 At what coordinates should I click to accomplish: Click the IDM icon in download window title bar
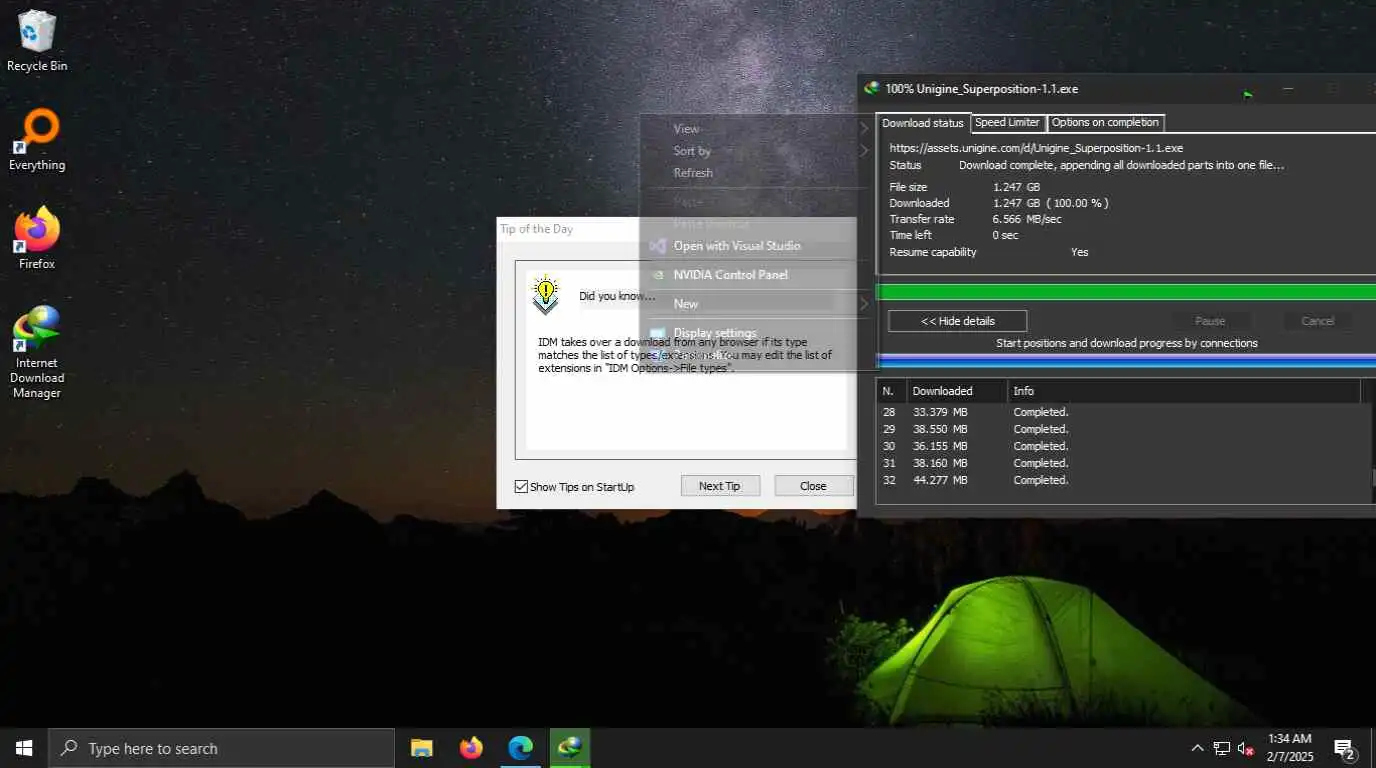point(872,88)
